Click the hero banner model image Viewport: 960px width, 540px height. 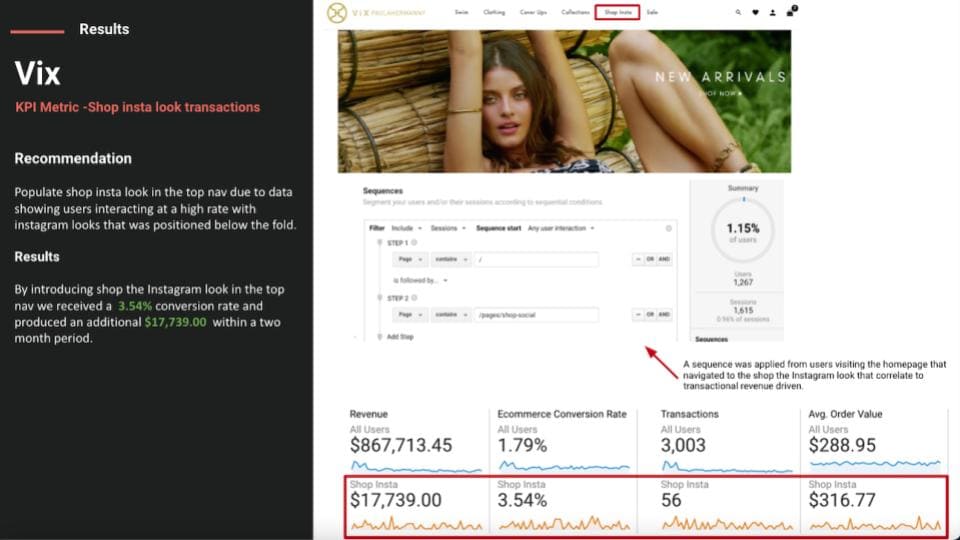tap(564, 102)
